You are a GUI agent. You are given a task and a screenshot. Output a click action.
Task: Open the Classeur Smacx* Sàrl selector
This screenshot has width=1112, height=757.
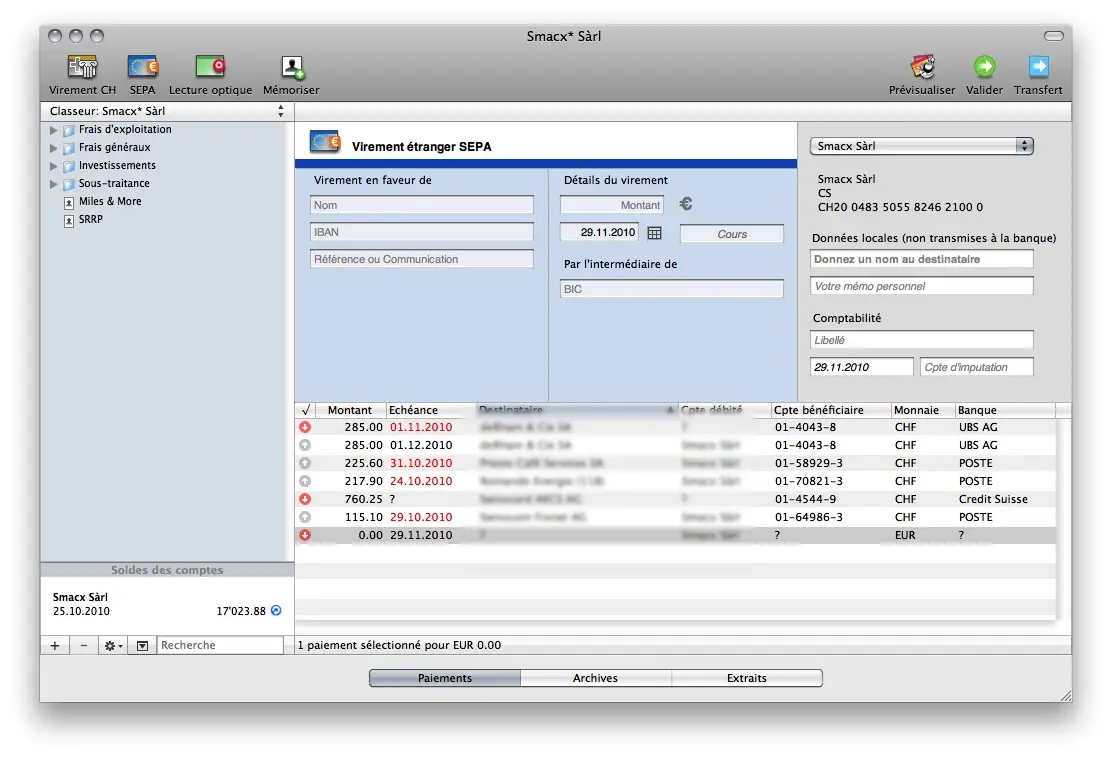tap(167, 111)
